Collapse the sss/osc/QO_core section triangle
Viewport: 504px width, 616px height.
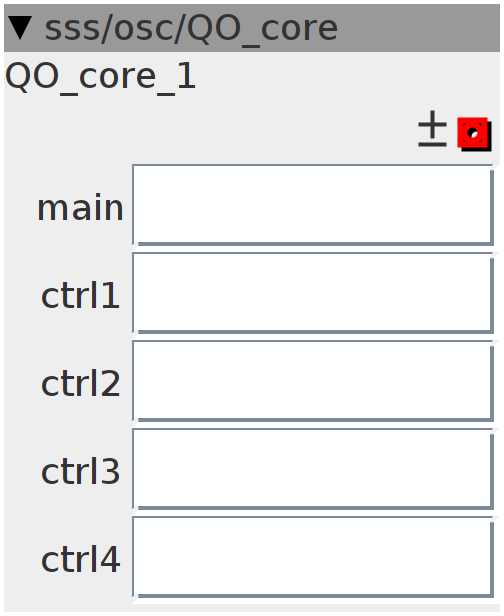click(x=20, y=28)
